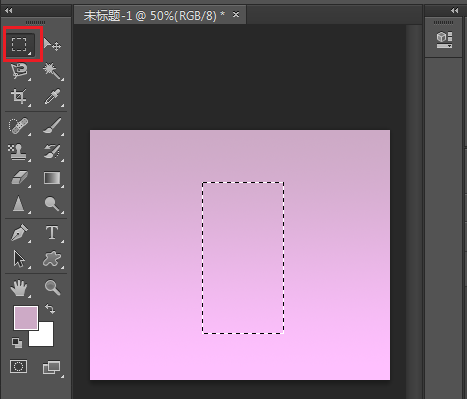Choose the Spot Healing Brush tool
This screenshot has height=399, width=467.
(19, 126)
